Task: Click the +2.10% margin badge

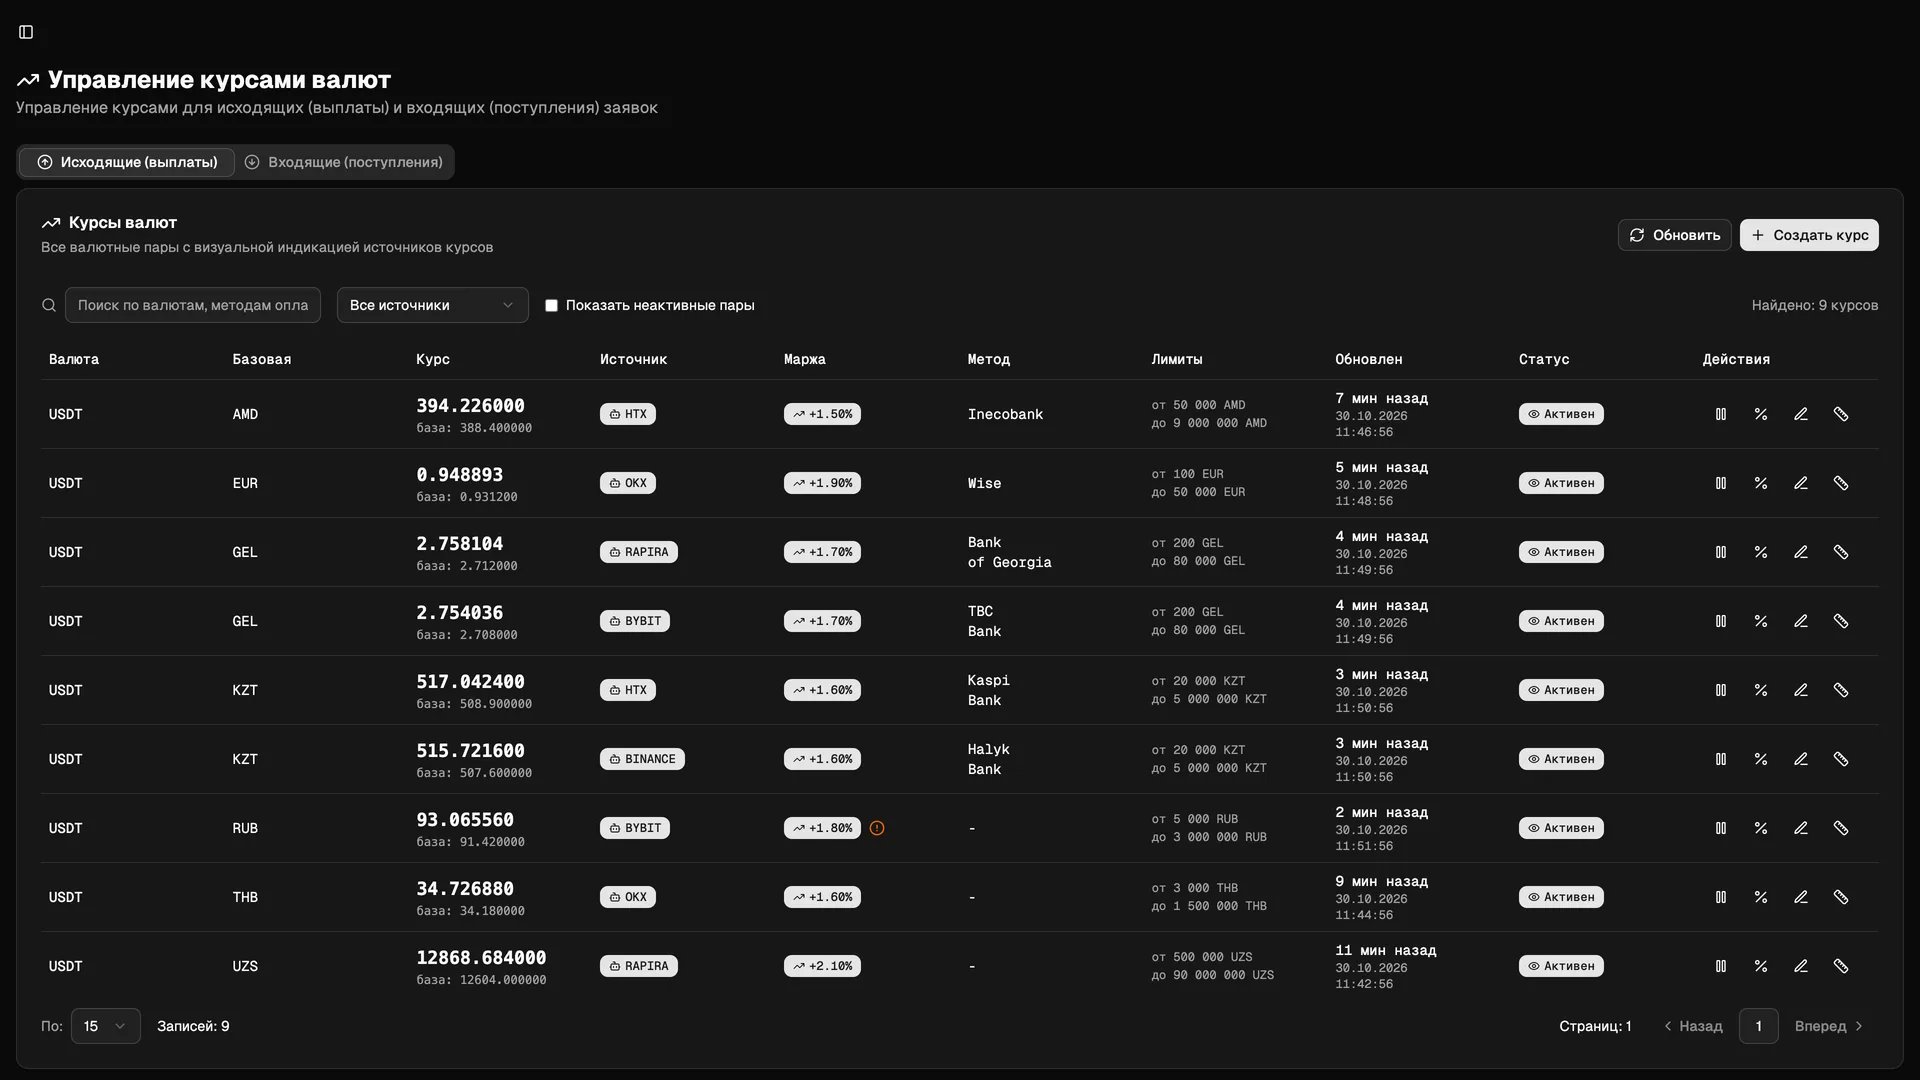Action: coord(822,966)
